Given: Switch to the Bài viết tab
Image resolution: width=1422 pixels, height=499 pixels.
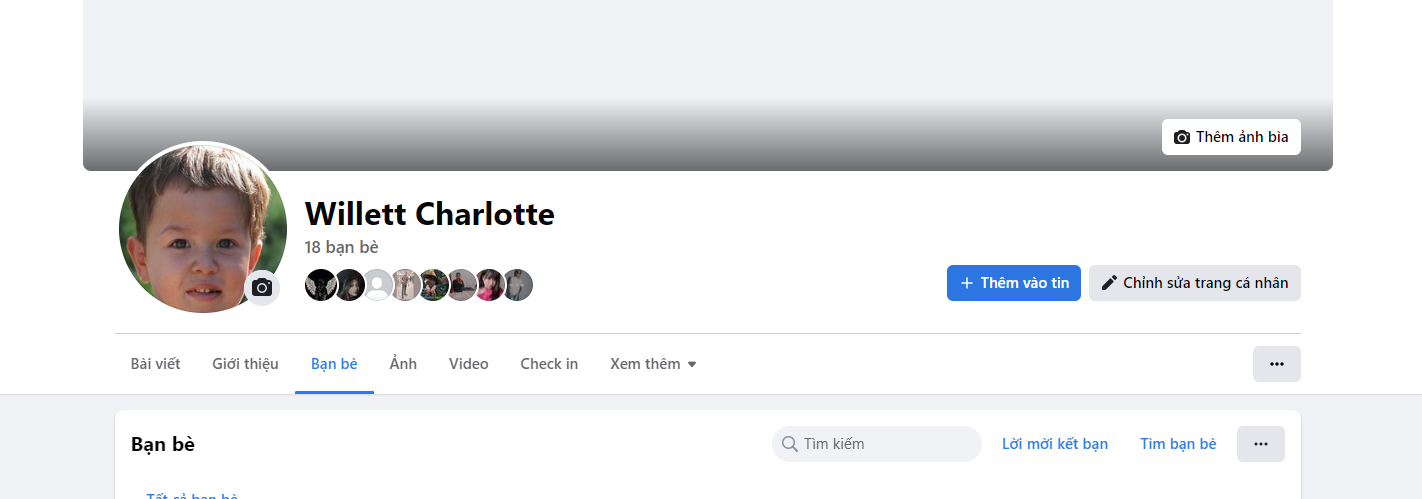Looking at the screenshot, I should [x=156, y=364].
